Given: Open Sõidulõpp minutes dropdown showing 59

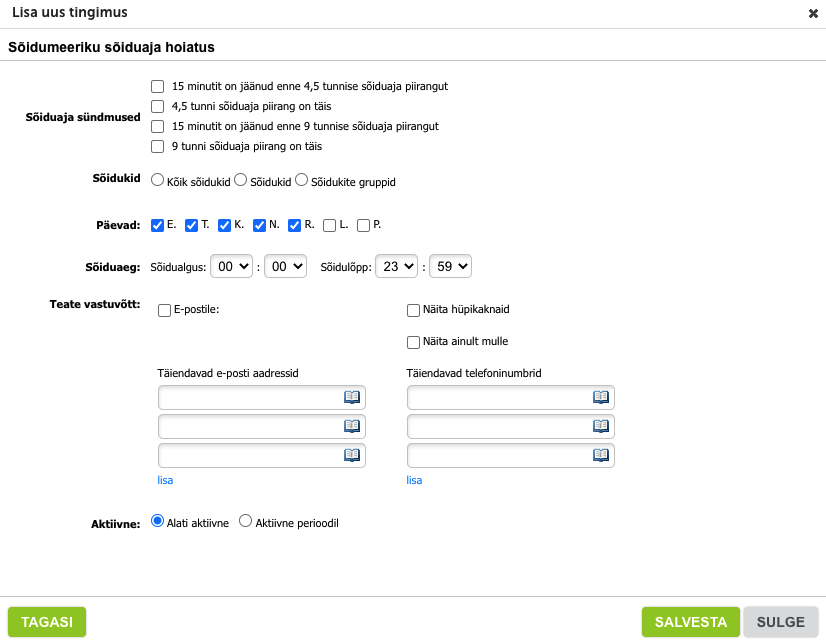Looking at the screenshot, I should [x=450, y=267].
